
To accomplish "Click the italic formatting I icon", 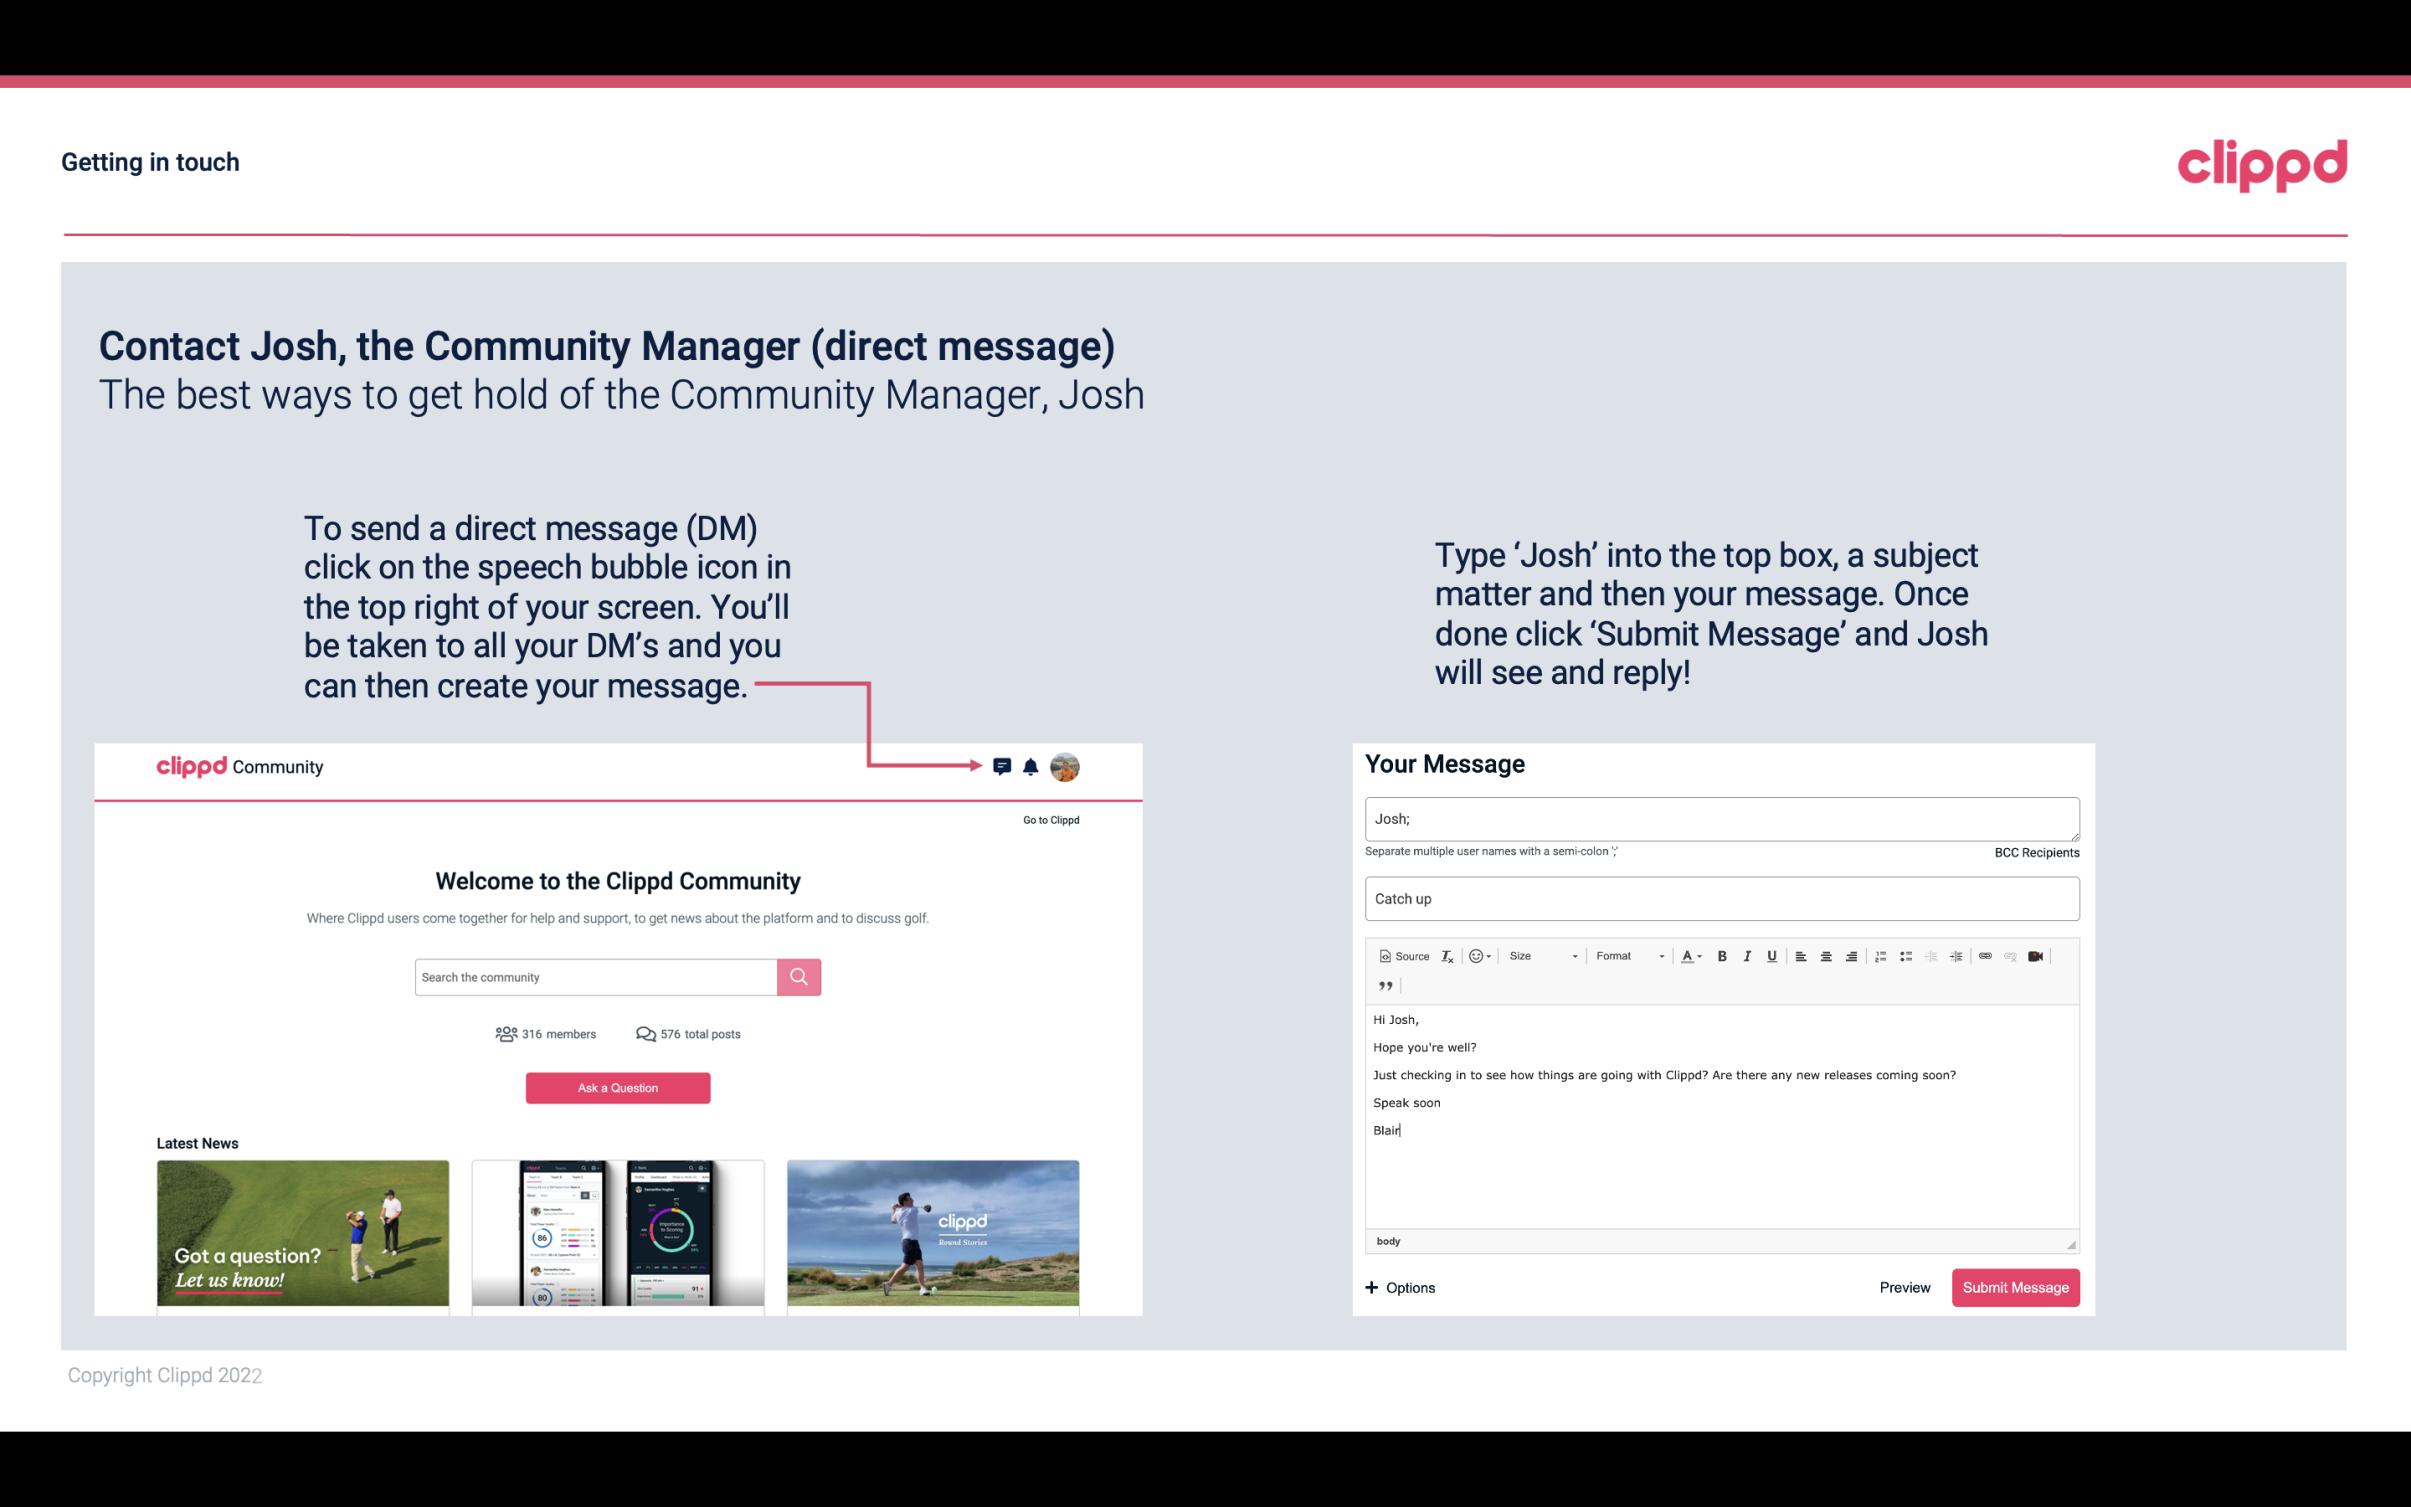I will [1748, 955].
